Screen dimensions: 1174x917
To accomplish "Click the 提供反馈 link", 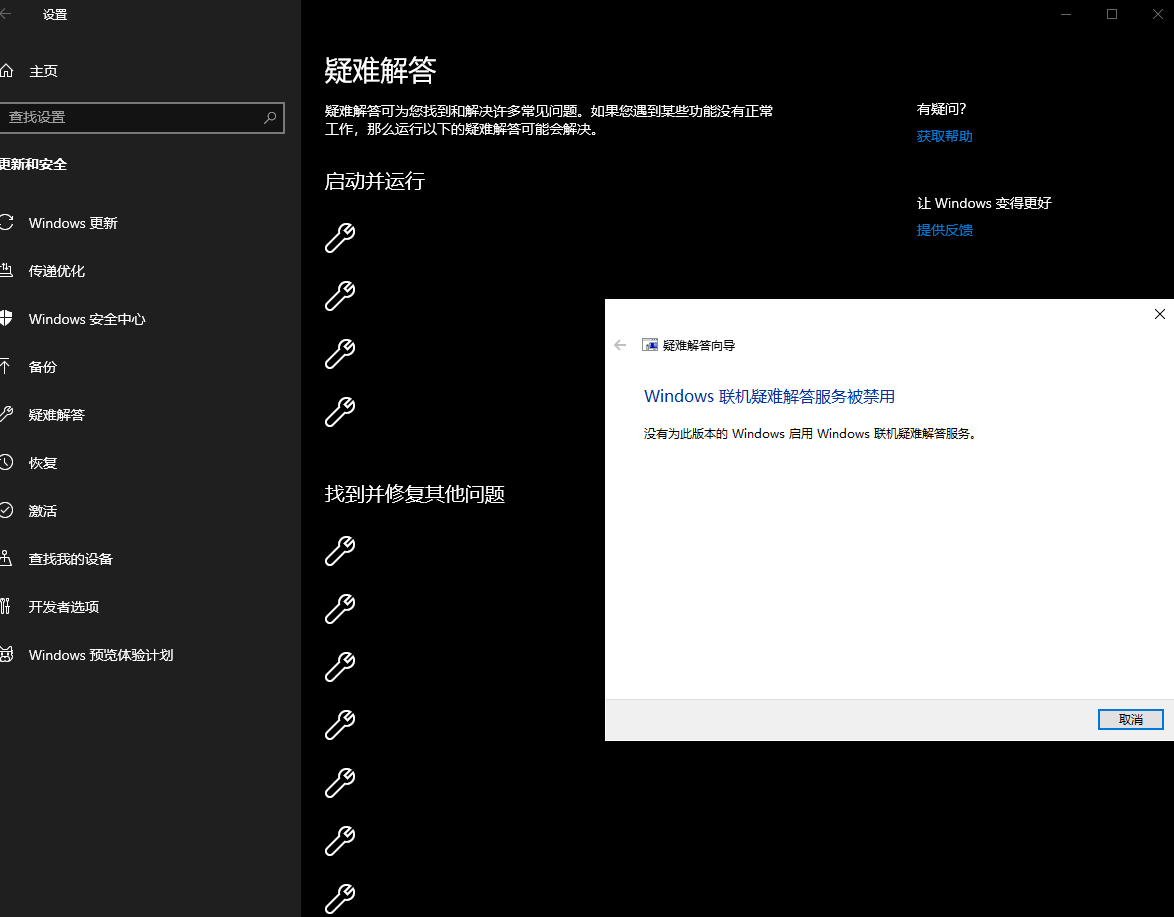I will pos(944,231).
